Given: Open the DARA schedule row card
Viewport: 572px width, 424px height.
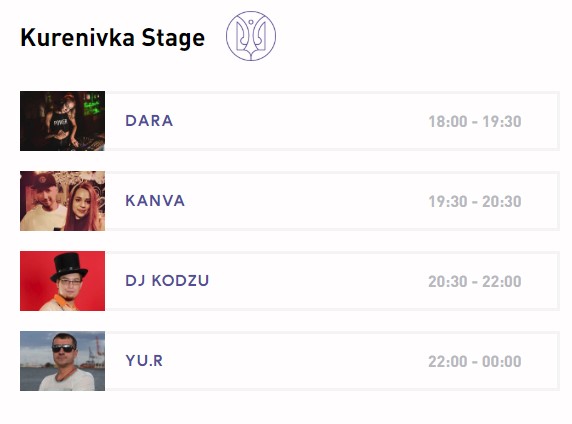Looking at the screenshot, I should pos(290,121).
